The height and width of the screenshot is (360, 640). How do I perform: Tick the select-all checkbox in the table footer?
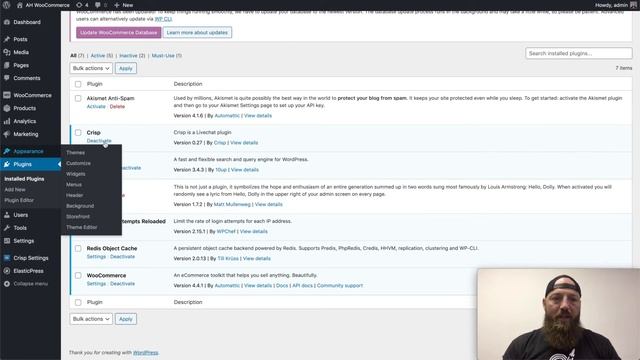tap(78, 302)
